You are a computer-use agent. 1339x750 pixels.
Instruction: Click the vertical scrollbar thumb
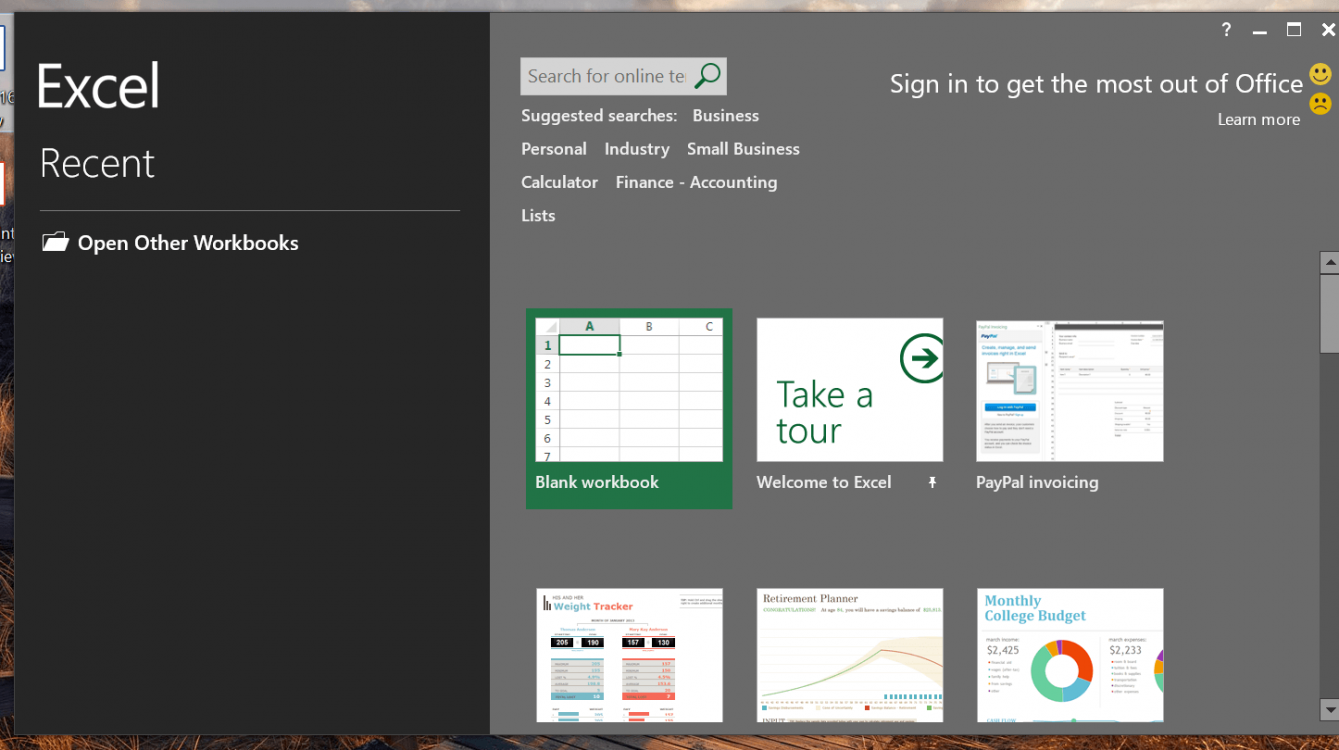(x=1329, y=313)
